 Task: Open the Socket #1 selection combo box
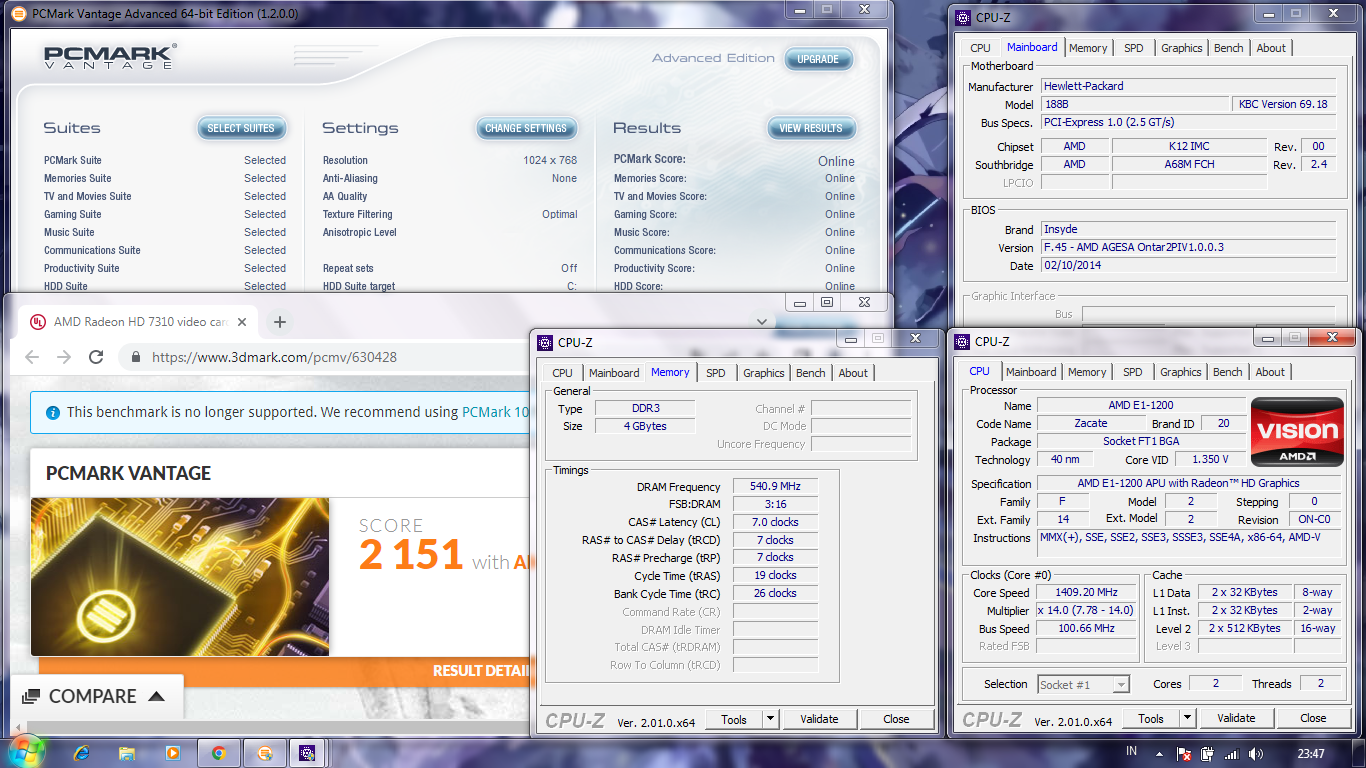click(x=1083, y=684)
